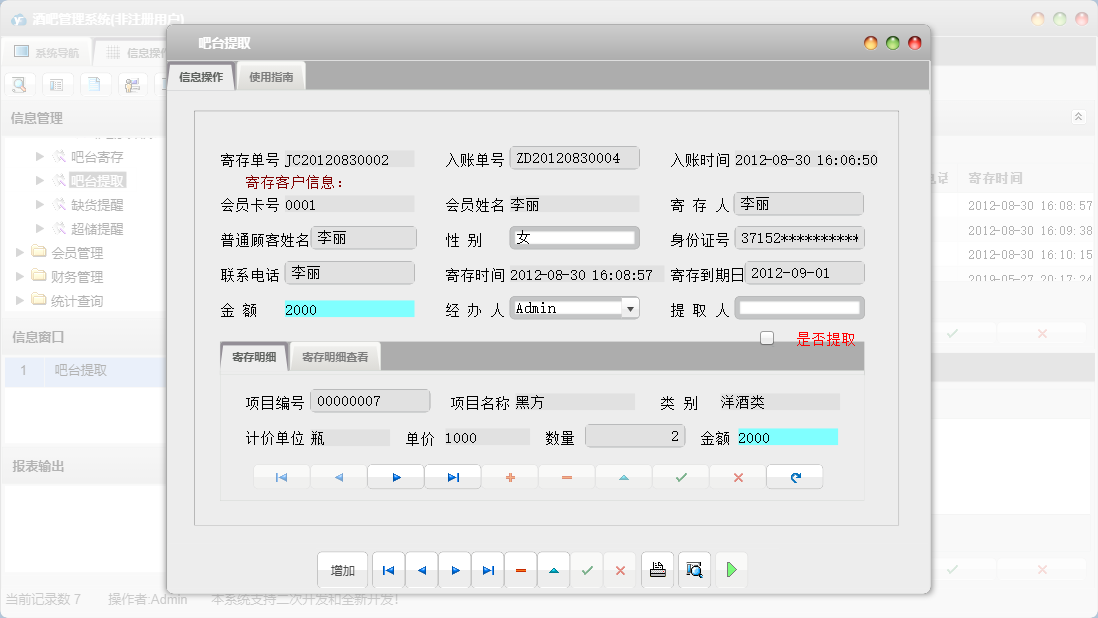Click the plus icon to add a detail record

[511, 477]
